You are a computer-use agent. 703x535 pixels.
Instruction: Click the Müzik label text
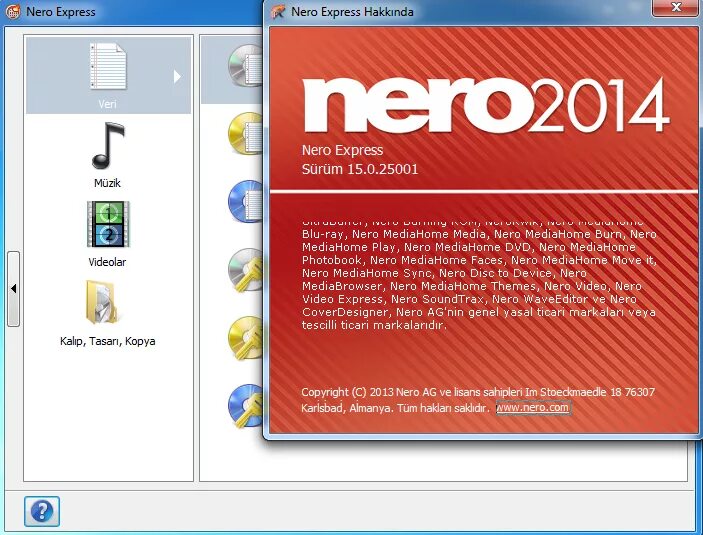[x=108, y=183]
